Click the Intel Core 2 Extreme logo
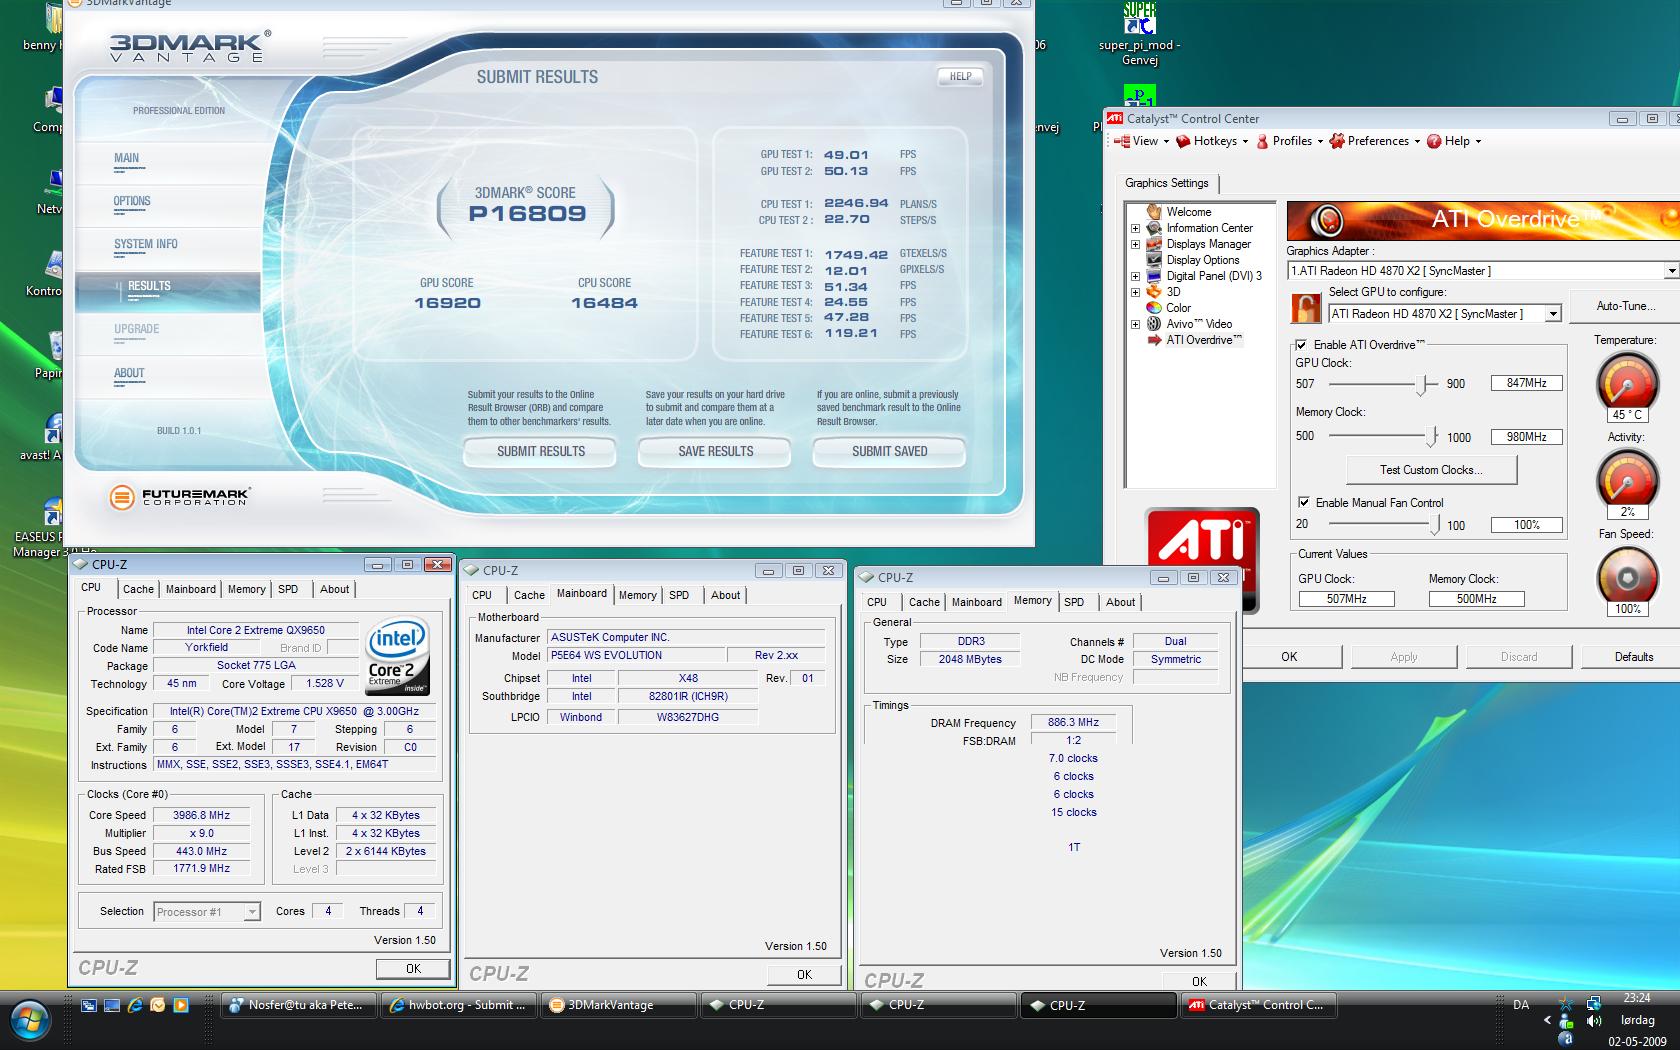 398,656
